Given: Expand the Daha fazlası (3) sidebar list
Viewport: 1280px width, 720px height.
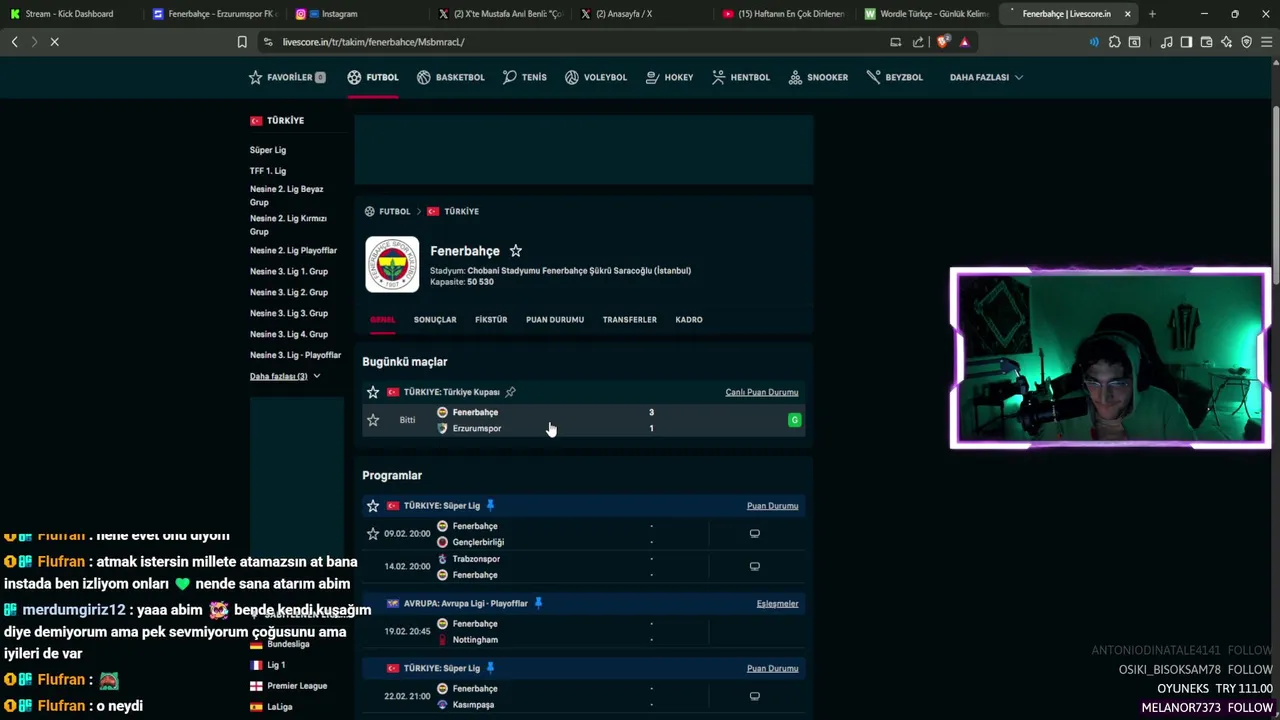Looking at the screenshot, I should click(284, 377).
